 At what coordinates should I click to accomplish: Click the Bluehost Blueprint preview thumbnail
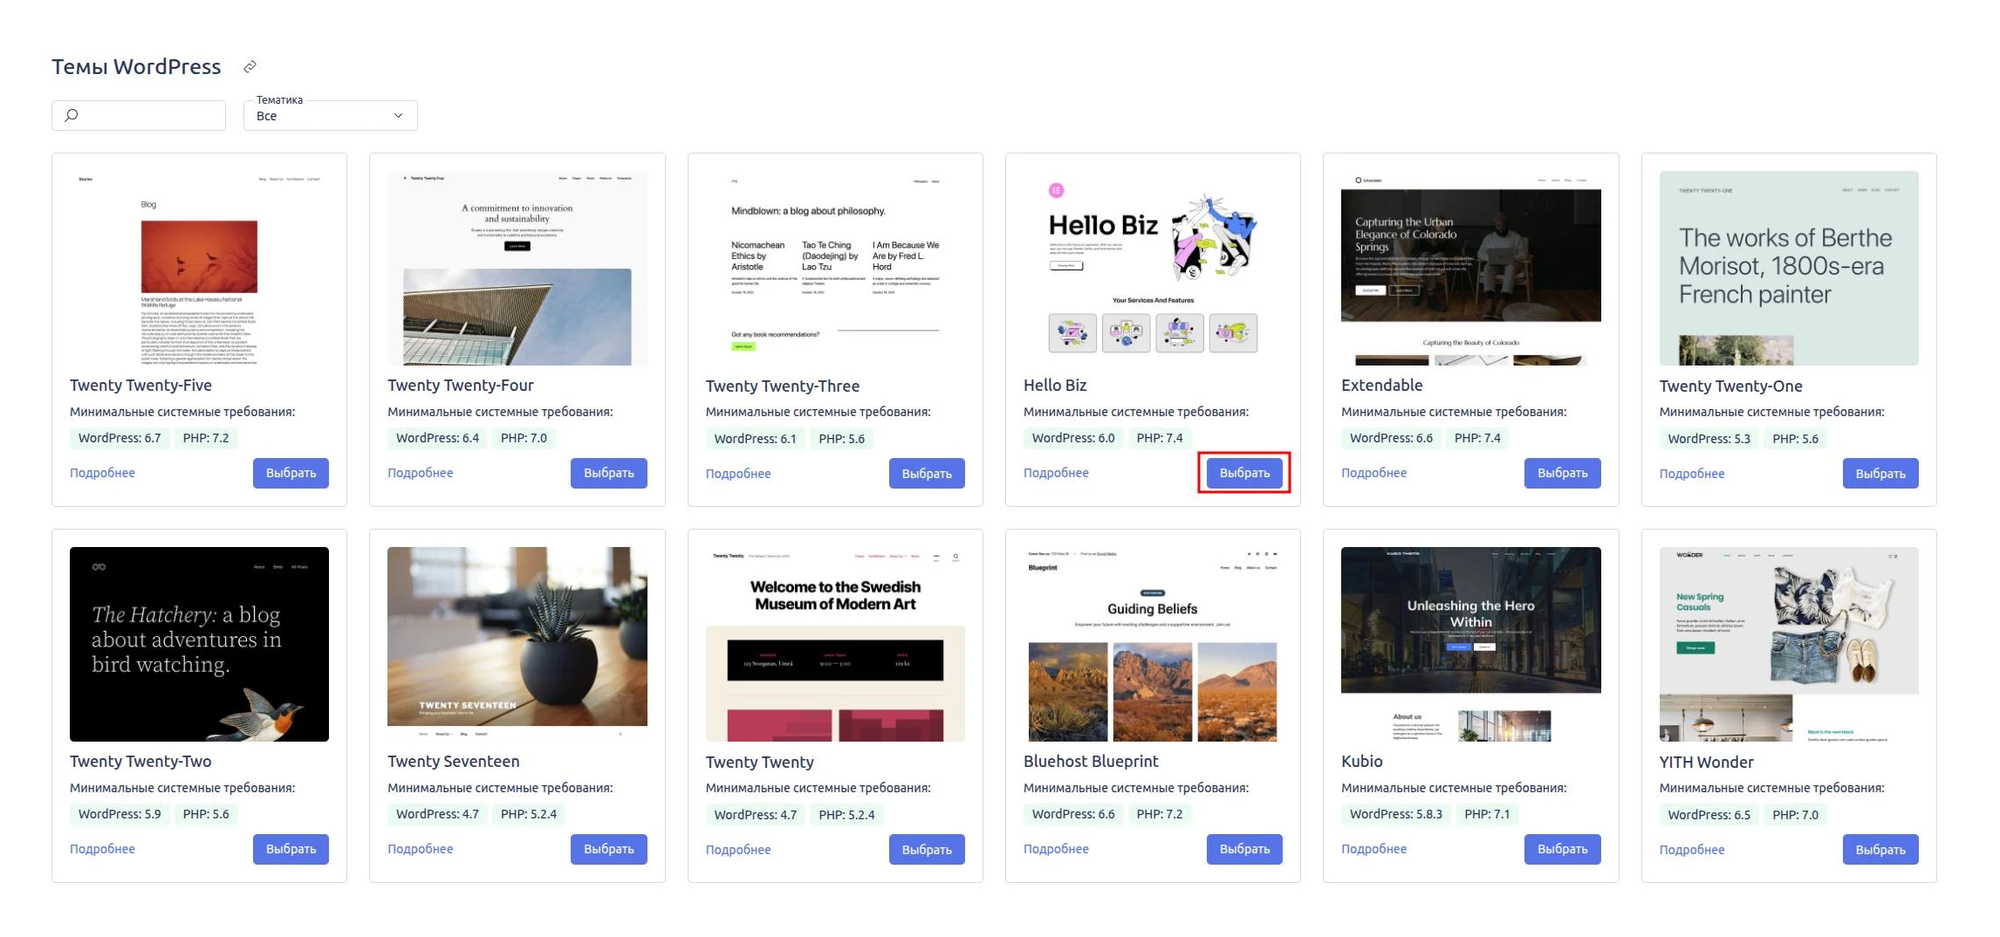1152,643
